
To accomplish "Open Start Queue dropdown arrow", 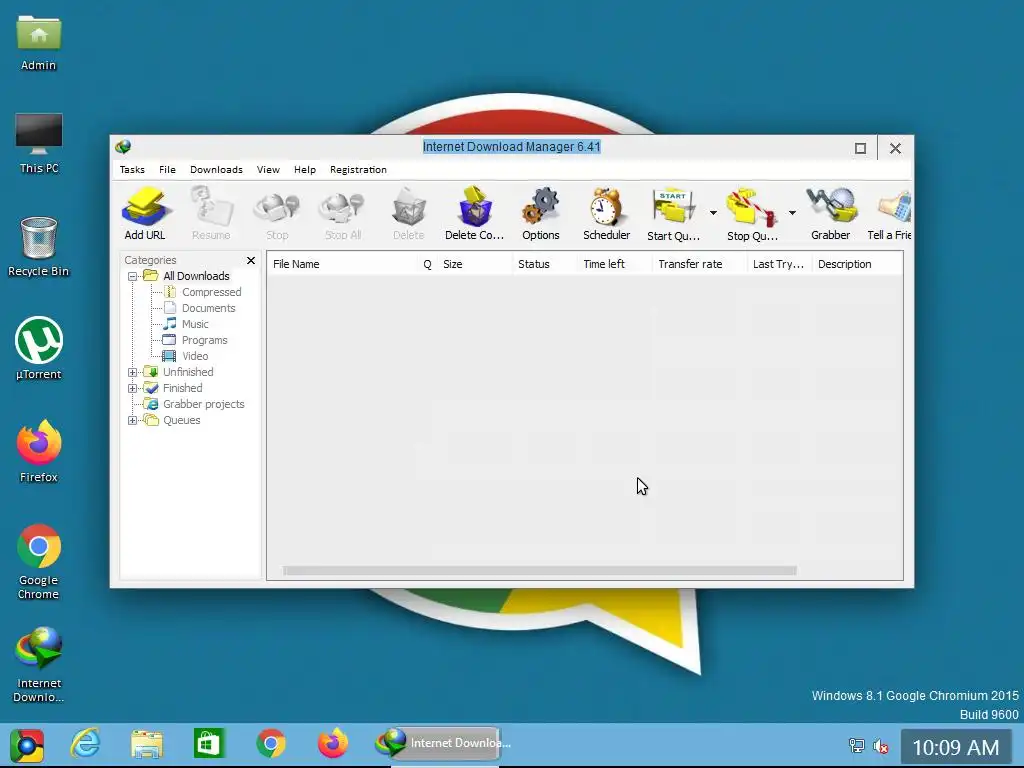I will 713,213.
